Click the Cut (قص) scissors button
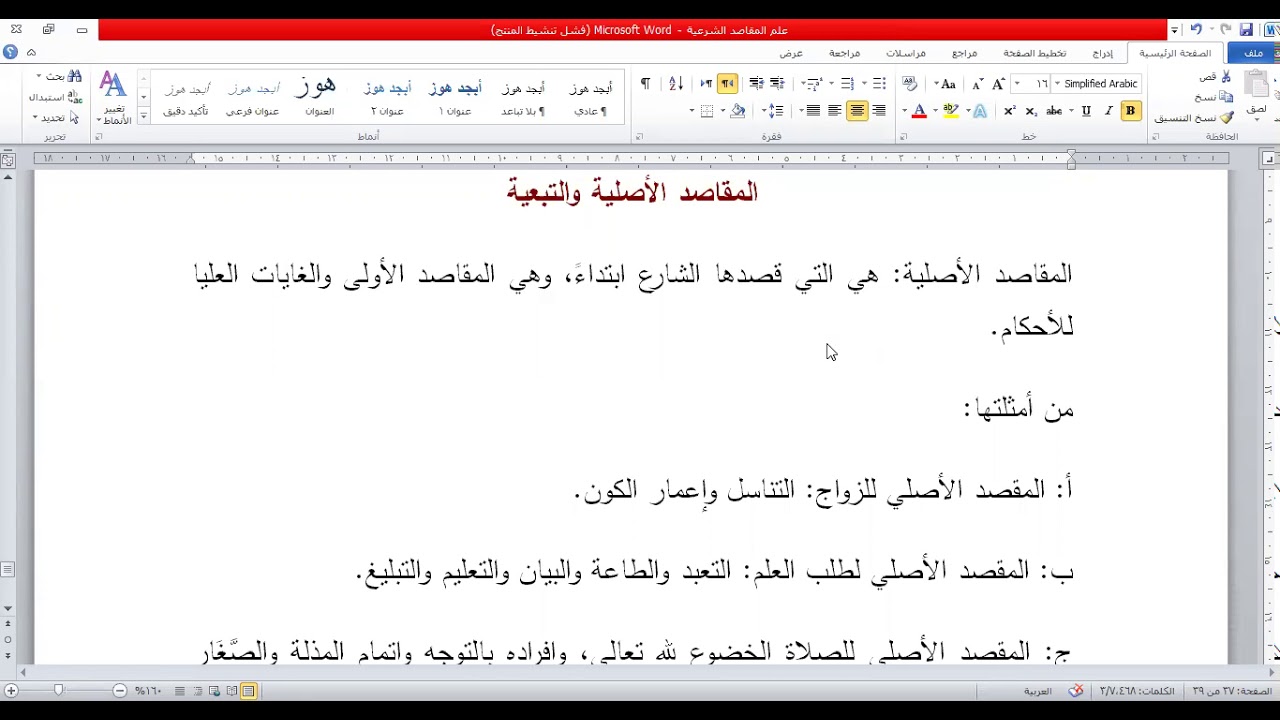The width and height of the screenshot is (1280, 720). [x=1217, y=77]
